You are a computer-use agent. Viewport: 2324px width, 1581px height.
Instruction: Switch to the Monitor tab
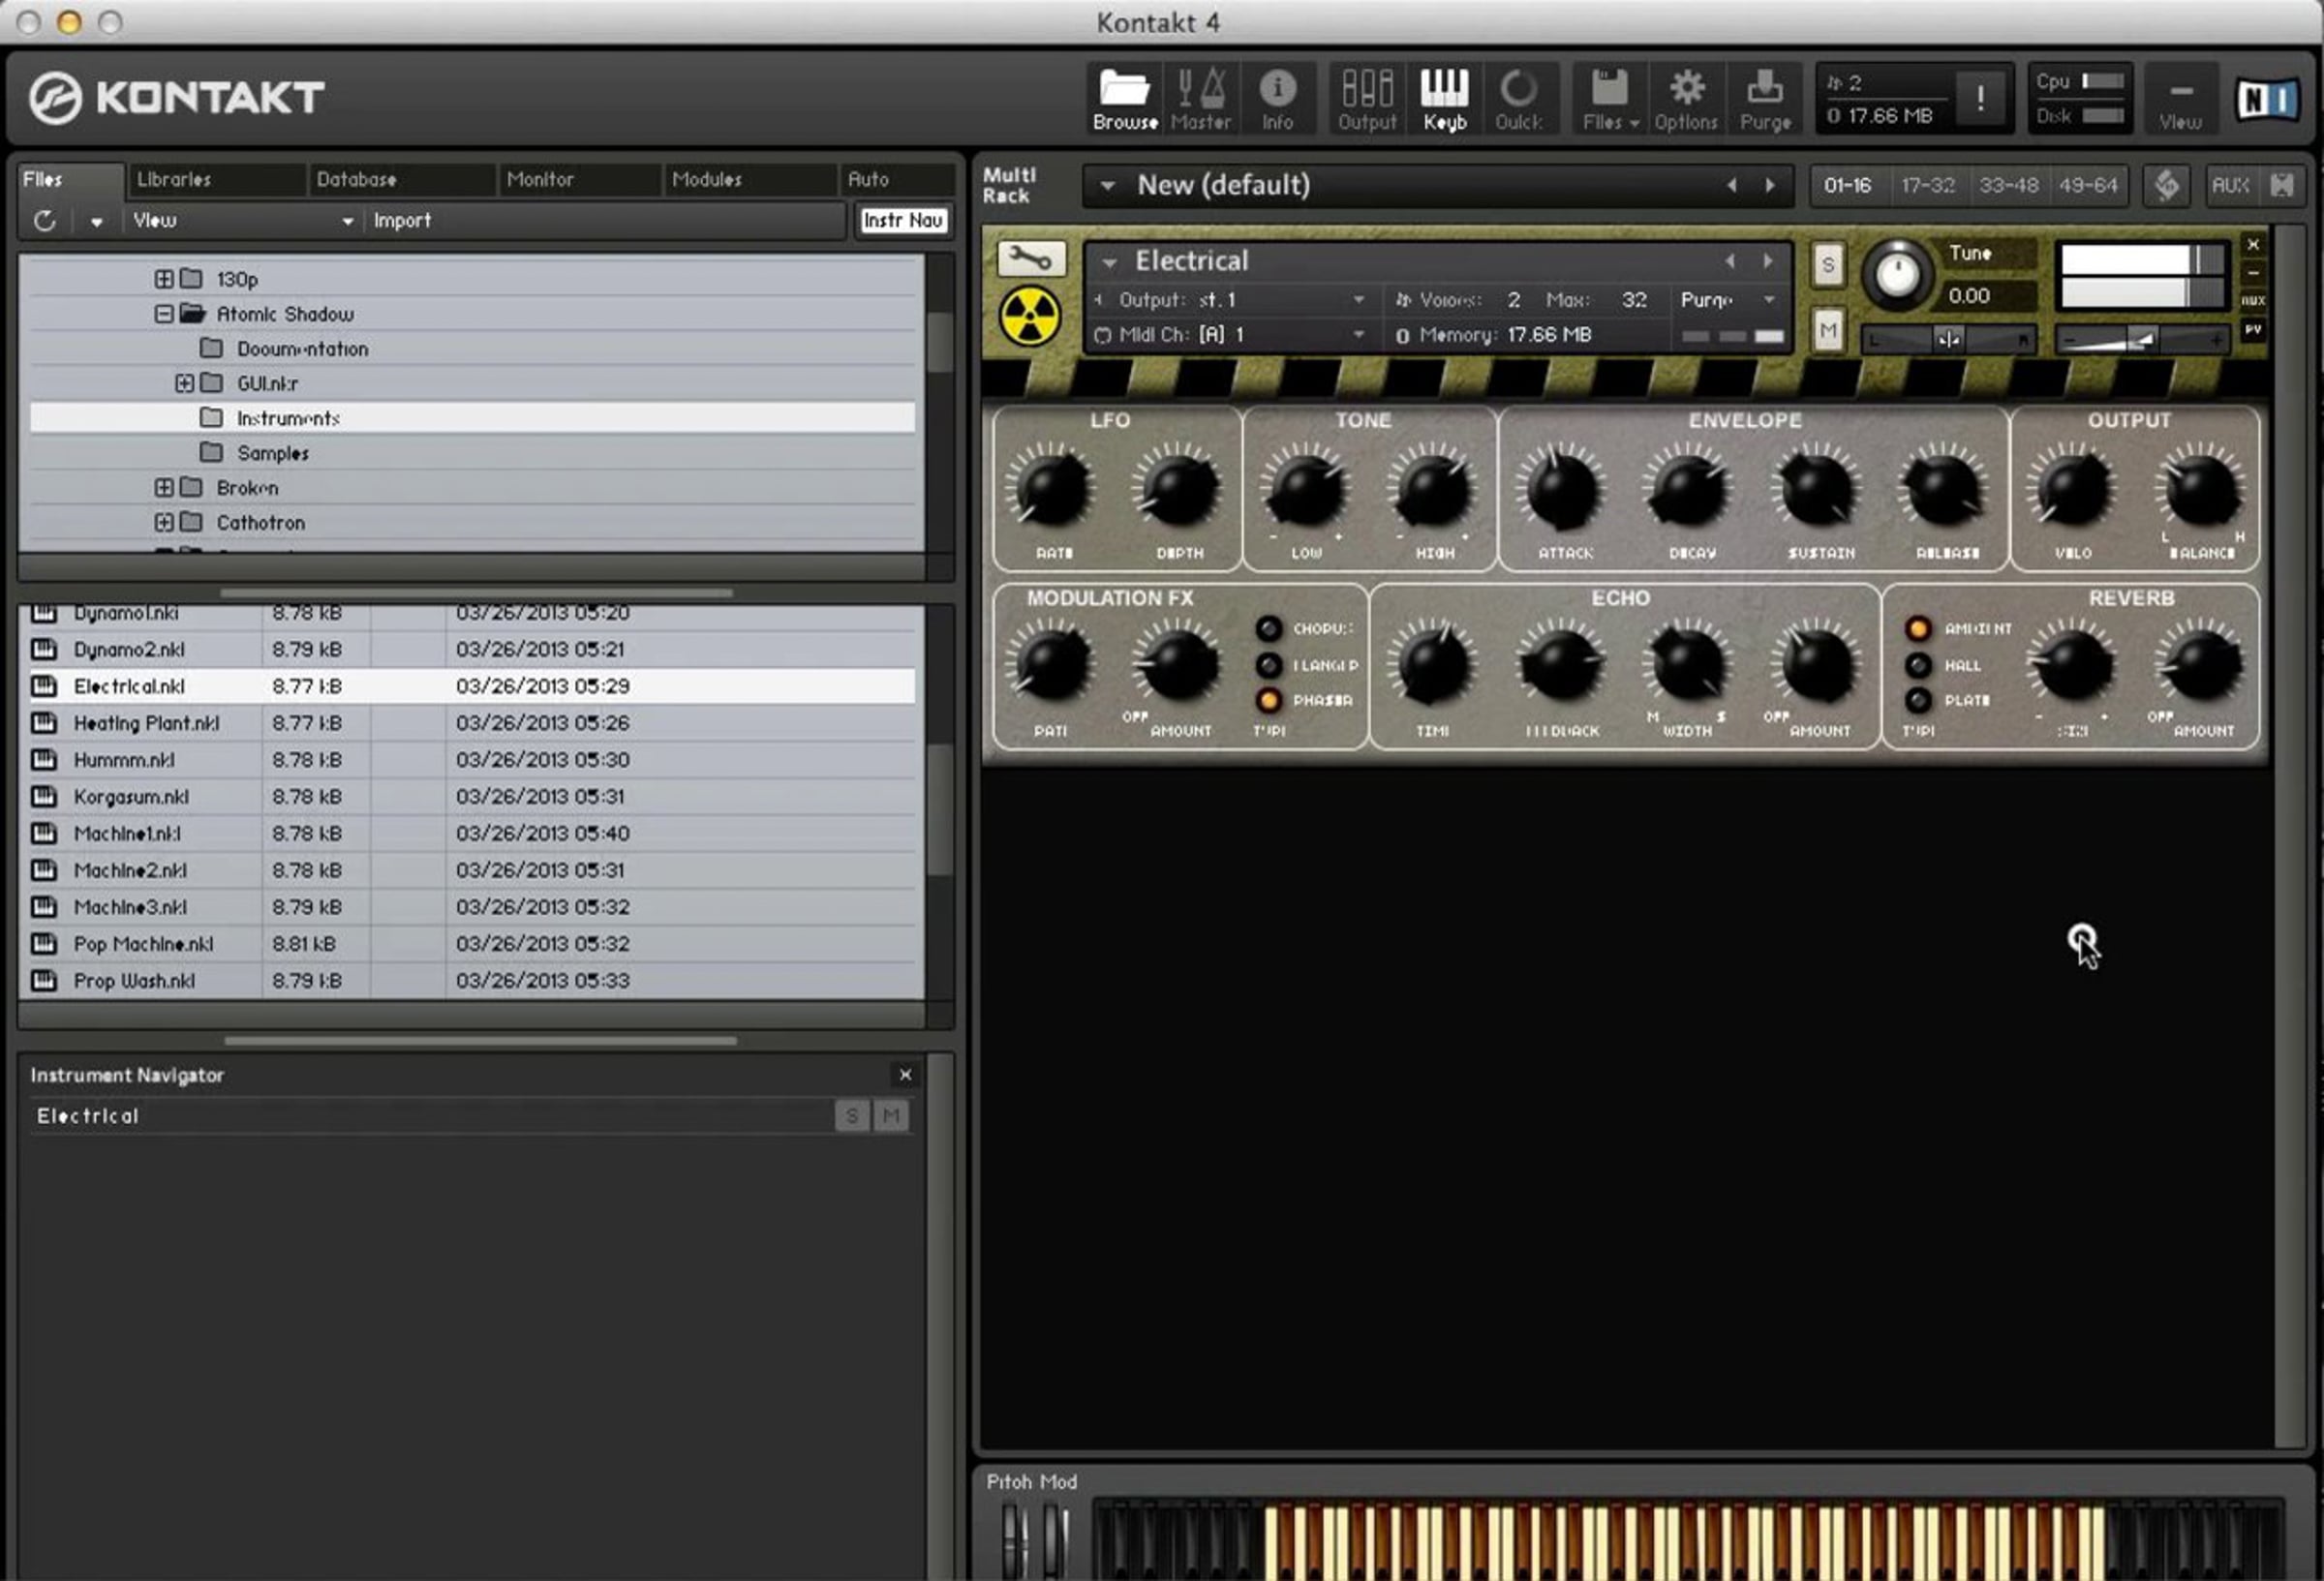[x=578, y=180]
